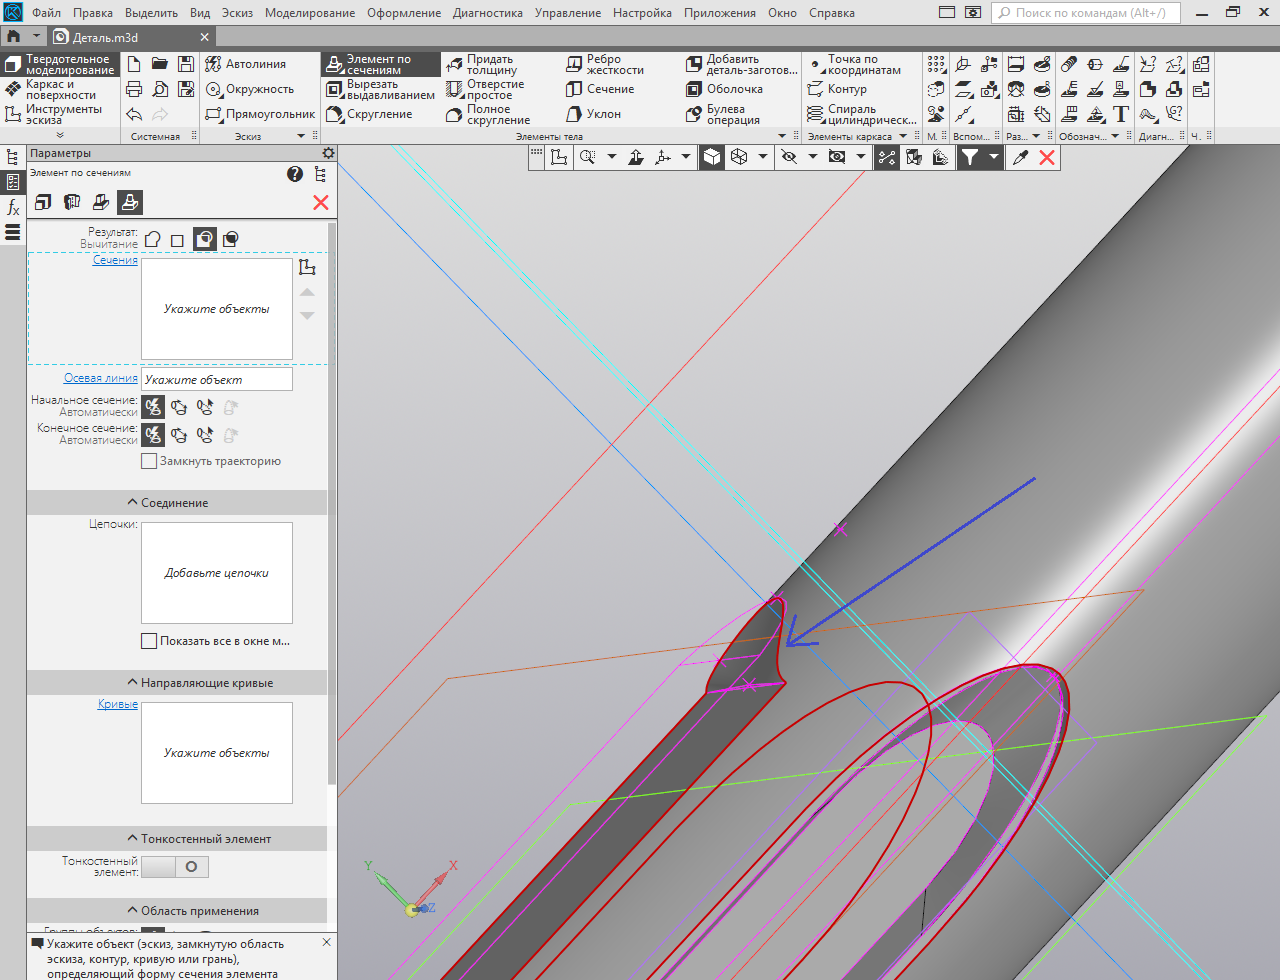Click the Boolean operation (Булева операция) tool
Viewport: 1280px width, 980px height.
tap(724, 114)
